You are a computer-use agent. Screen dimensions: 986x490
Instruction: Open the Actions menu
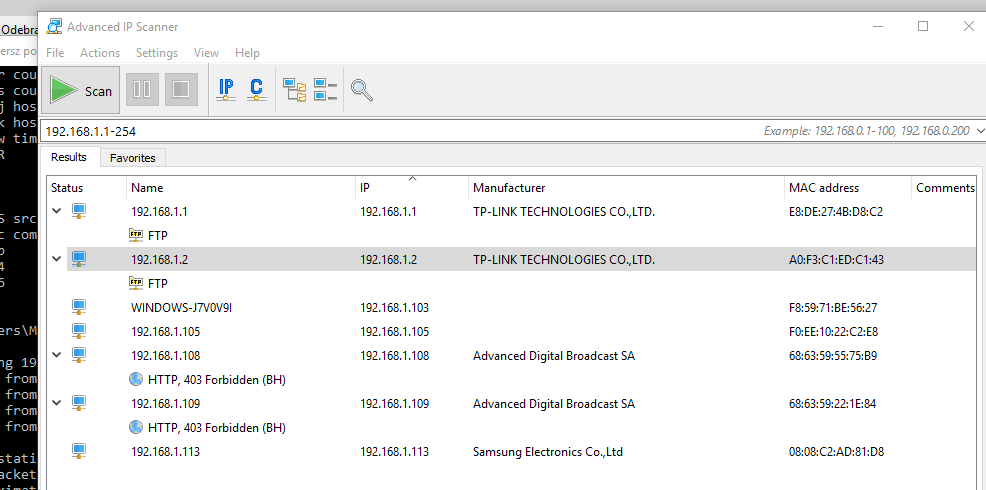[100, 53]
